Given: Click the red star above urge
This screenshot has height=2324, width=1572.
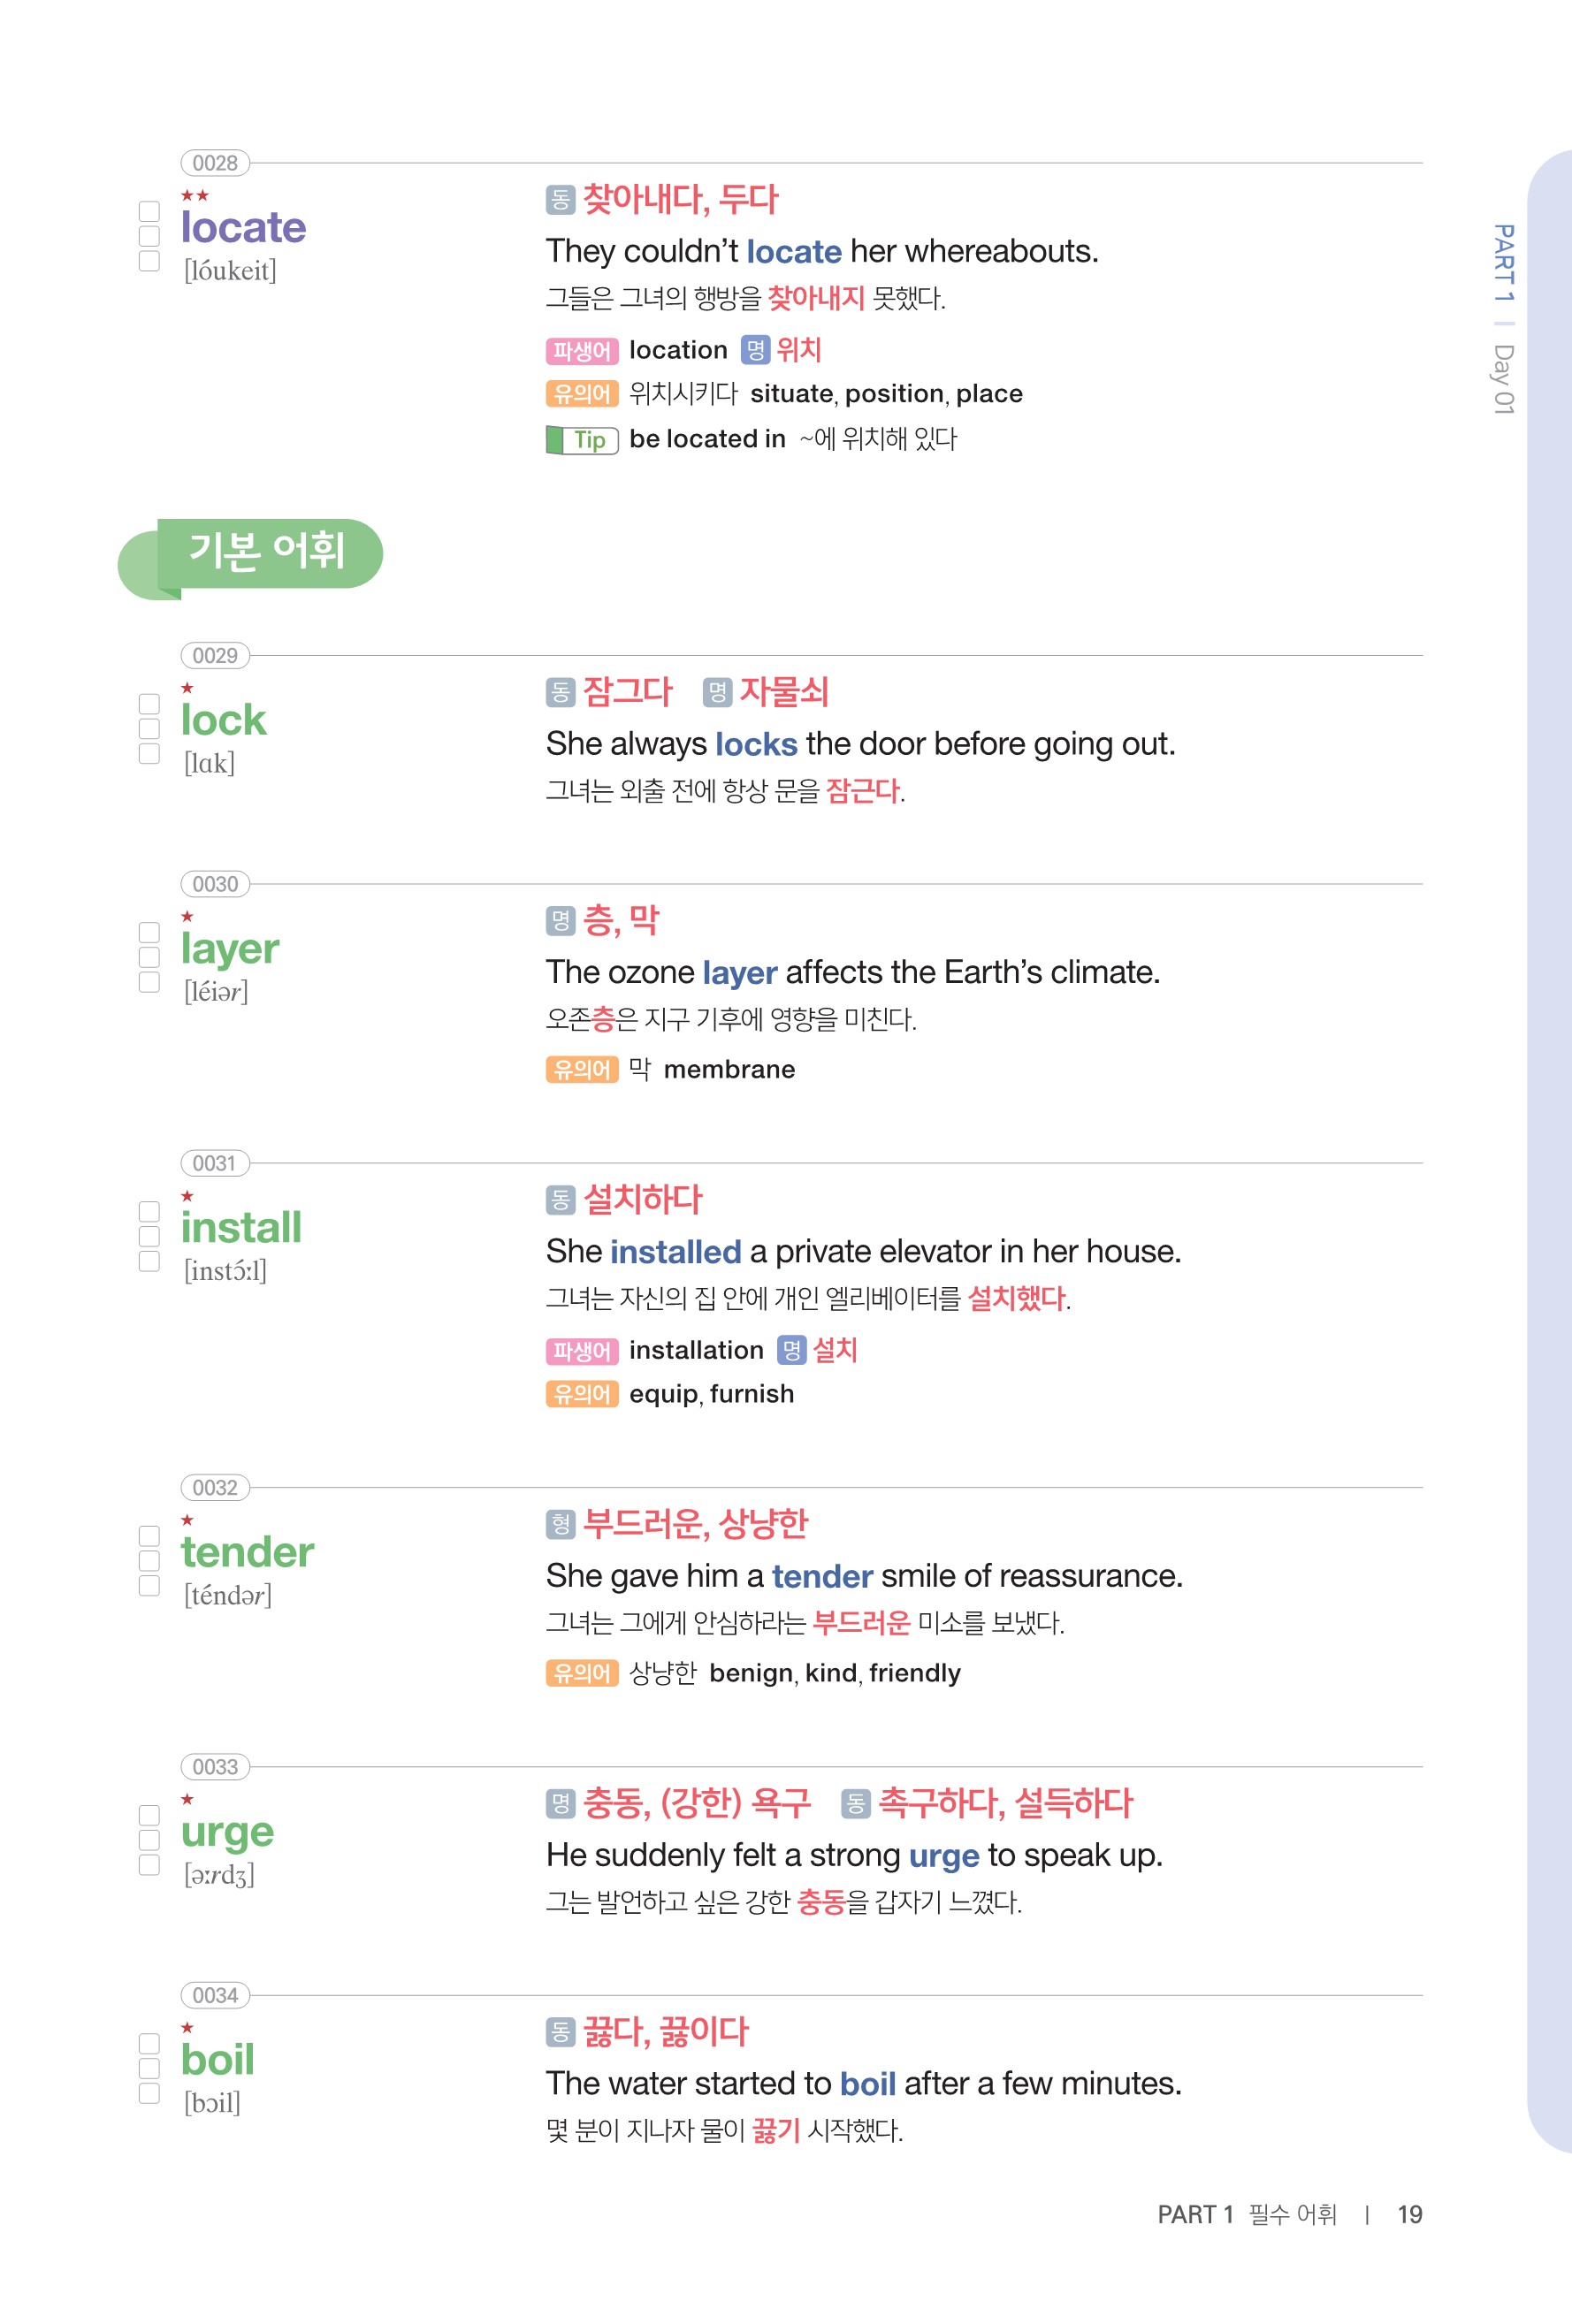Looking at the screenshot, I should tap(187, 1800).
